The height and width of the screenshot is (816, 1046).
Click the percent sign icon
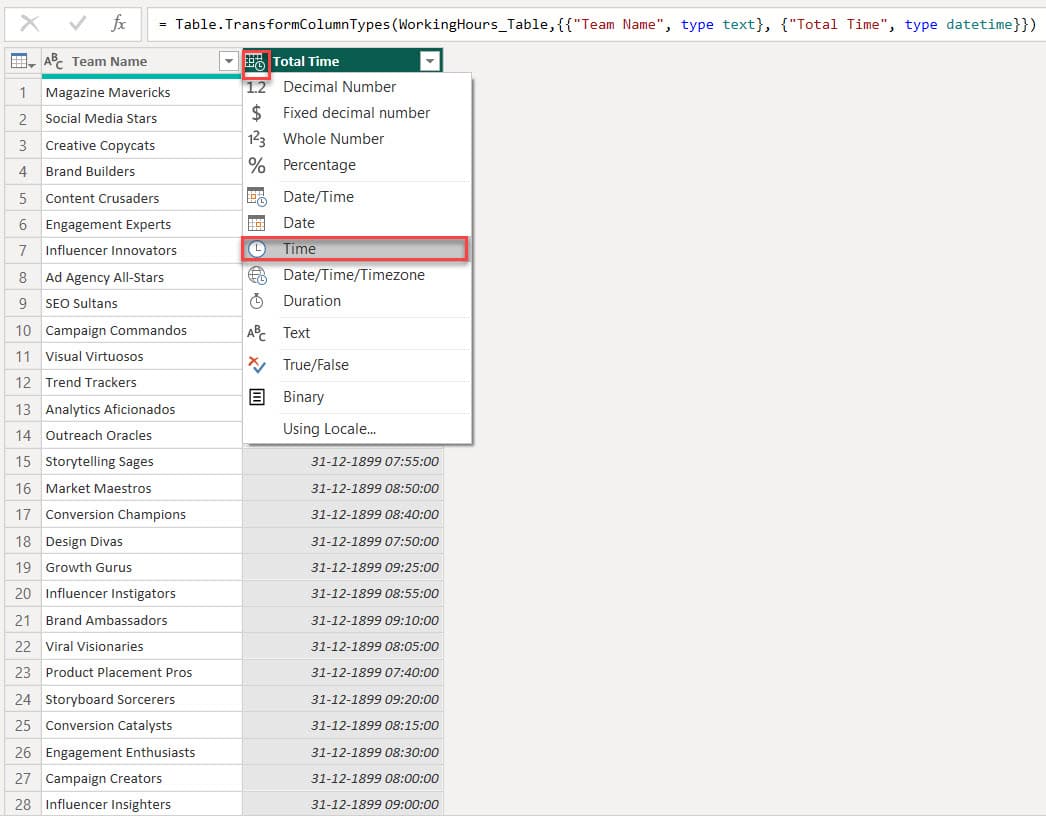point(257,165)
